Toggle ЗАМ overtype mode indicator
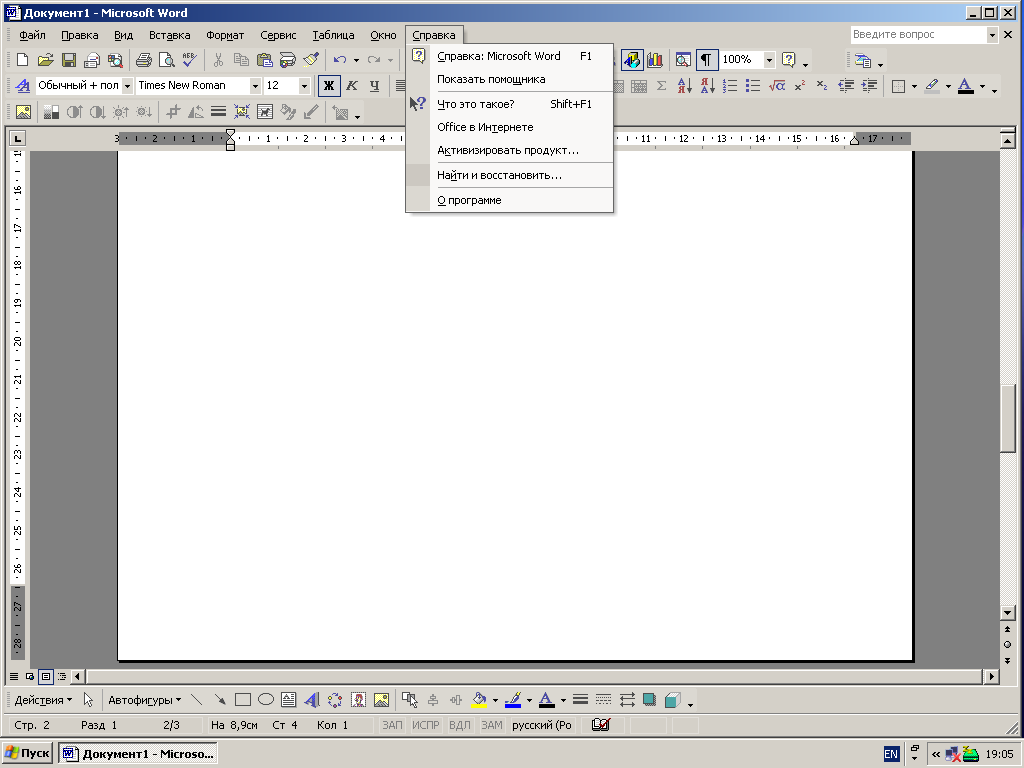1024x768 pixels. [x=492, y=725]
